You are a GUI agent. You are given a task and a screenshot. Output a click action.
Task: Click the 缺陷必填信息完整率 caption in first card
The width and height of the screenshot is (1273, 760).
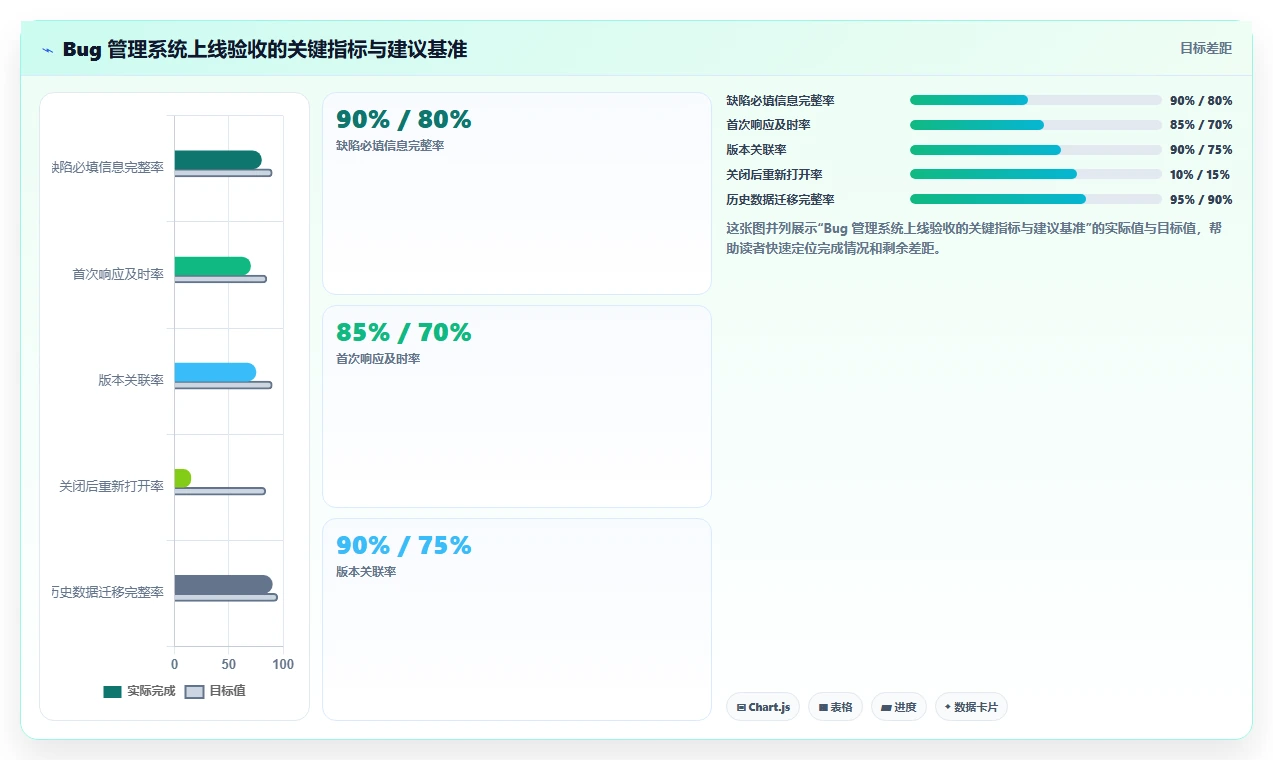click(x=390, y=146)
